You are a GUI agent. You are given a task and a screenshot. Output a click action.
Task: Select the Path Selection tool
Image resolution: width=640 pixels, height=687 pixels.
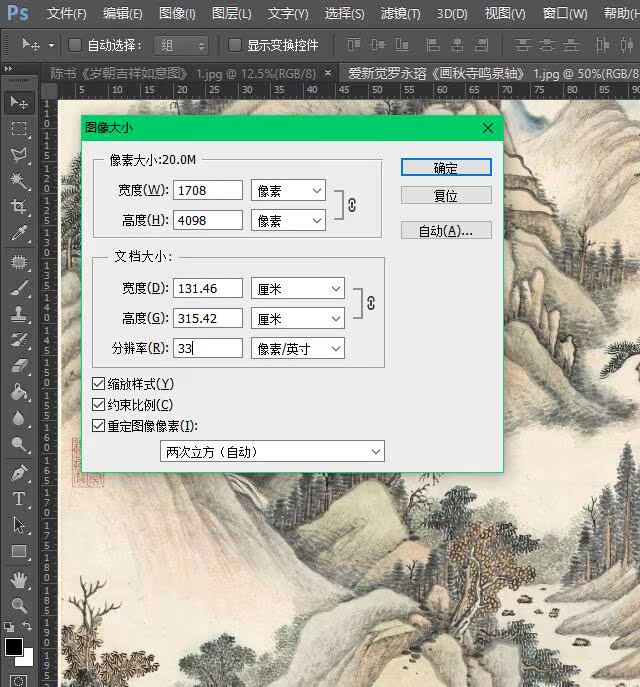click(x=19, y=524)
